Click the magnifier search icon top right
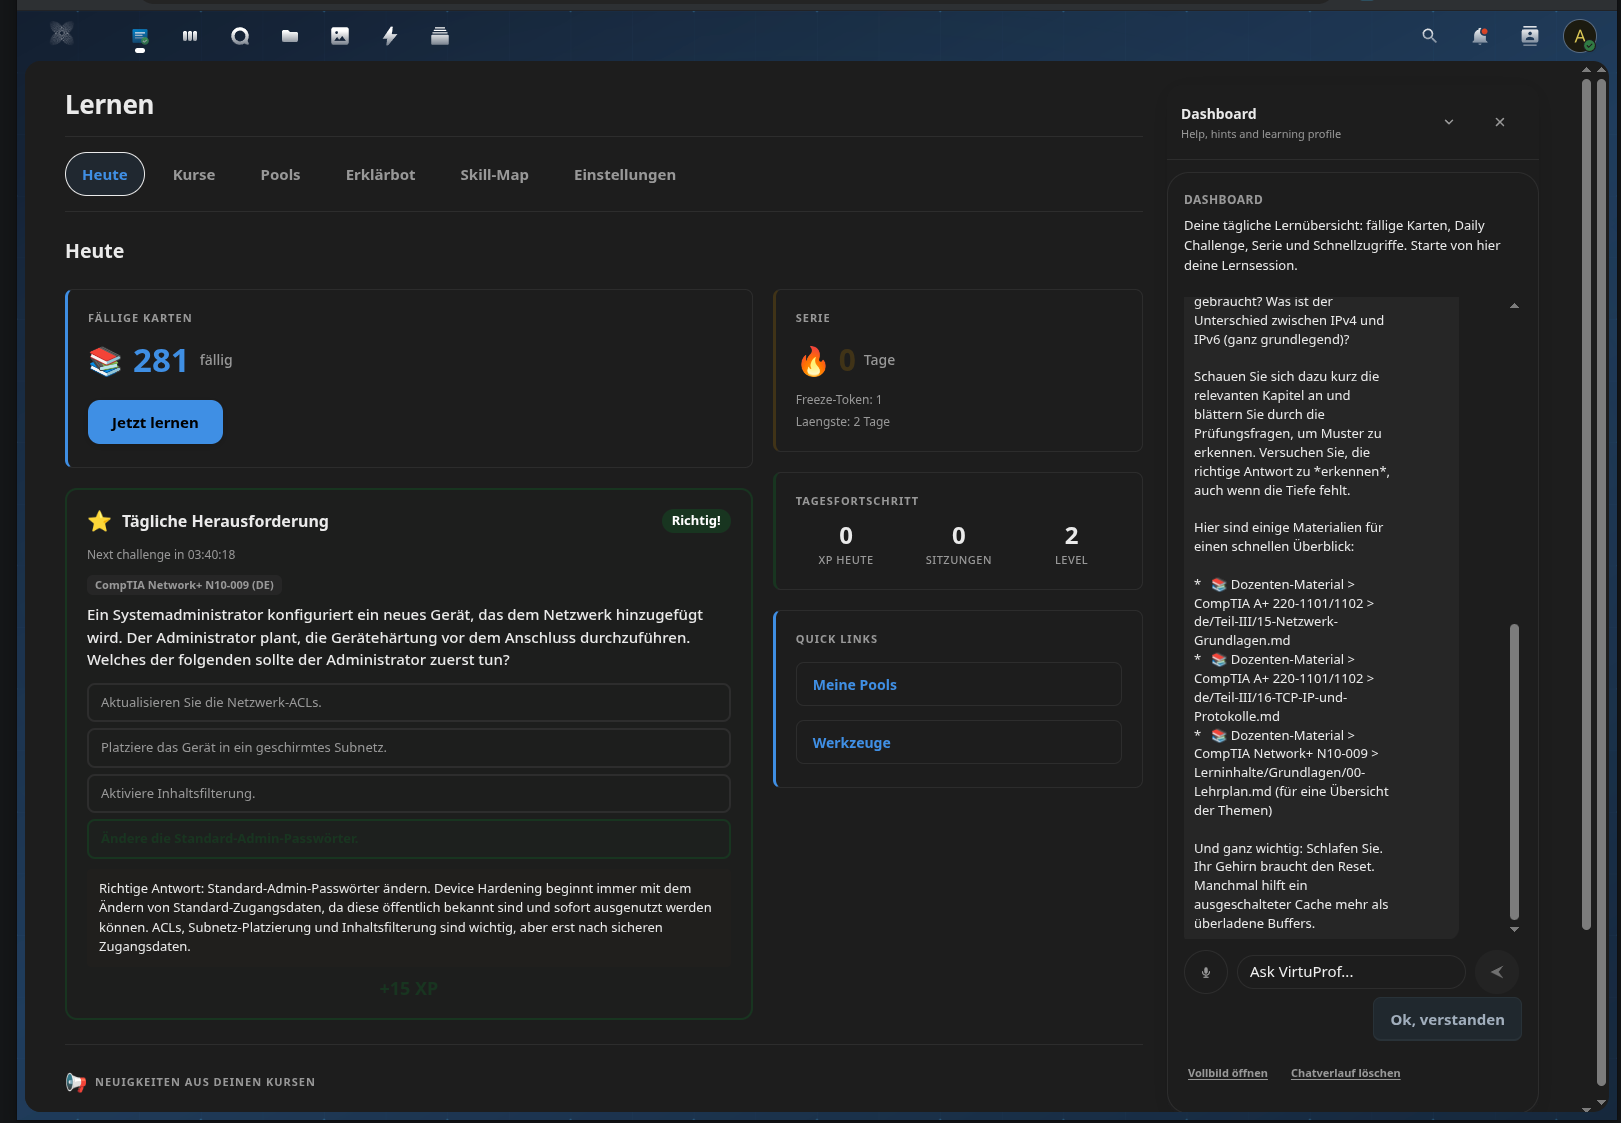The width and height of the screenshot is (1621, 1123). click(1429, 36)
